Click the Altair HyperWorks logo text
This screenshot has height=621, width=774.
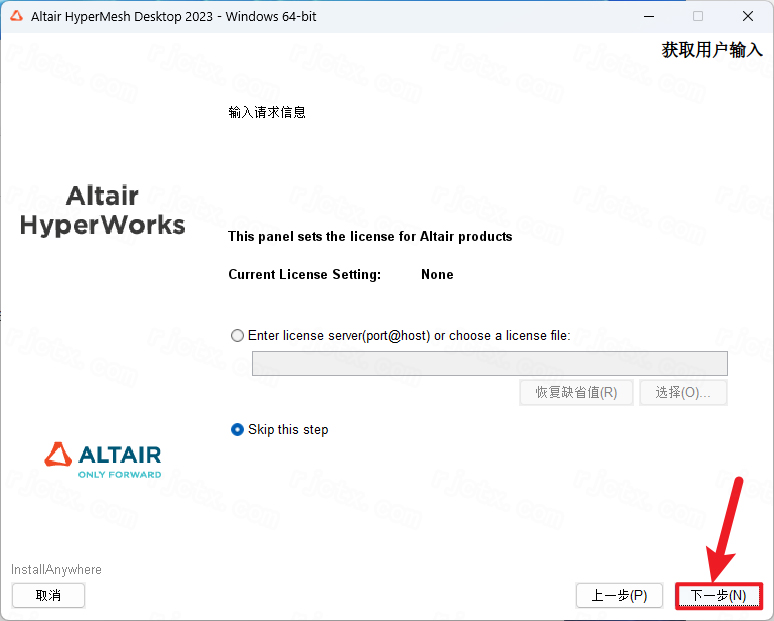103,210
